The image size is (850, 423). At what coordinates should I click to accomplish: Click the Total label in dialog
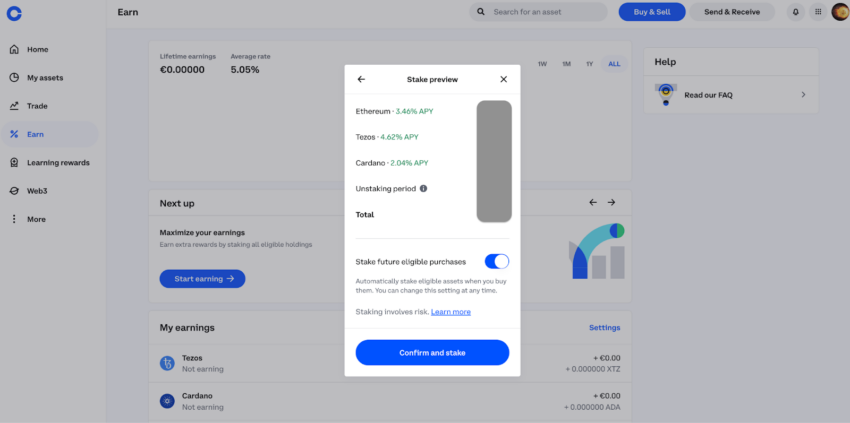tap(365, 215)
